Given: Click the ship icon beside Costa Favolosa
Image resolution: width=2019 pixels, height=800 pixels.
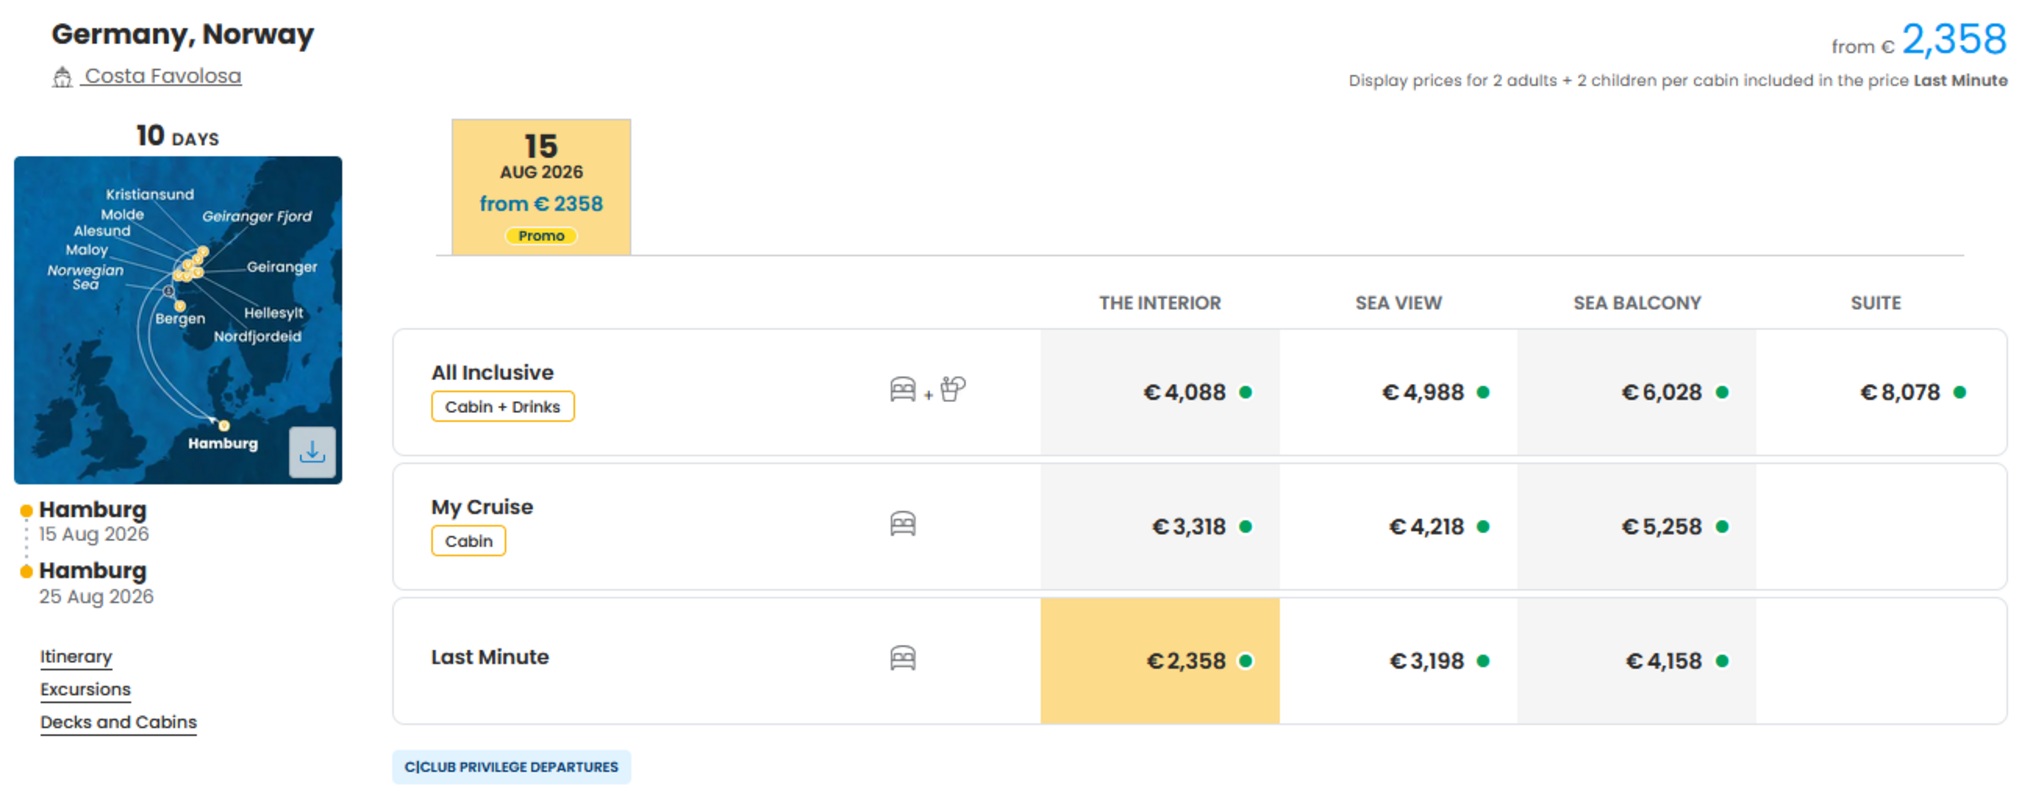Looking at the screenshot, I should coord(62,77).
